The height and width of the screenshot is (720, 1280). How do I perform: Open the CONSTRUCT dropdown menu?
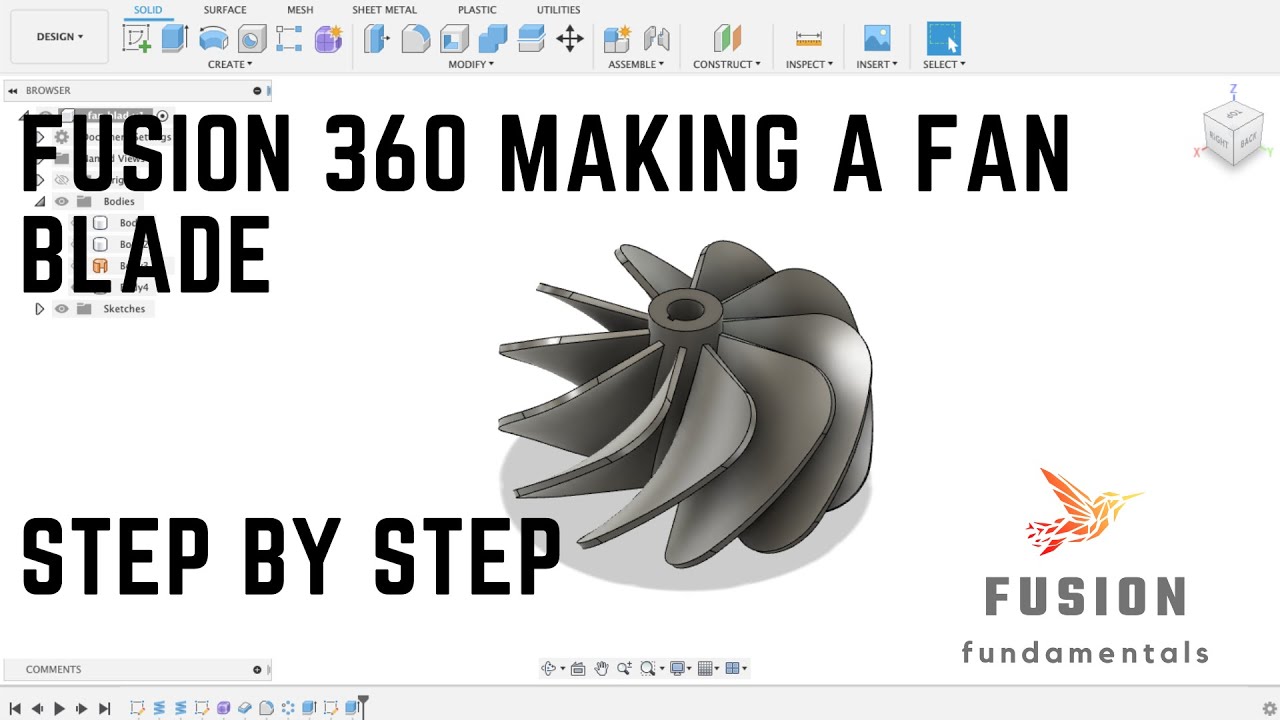(x=727, y=64)
